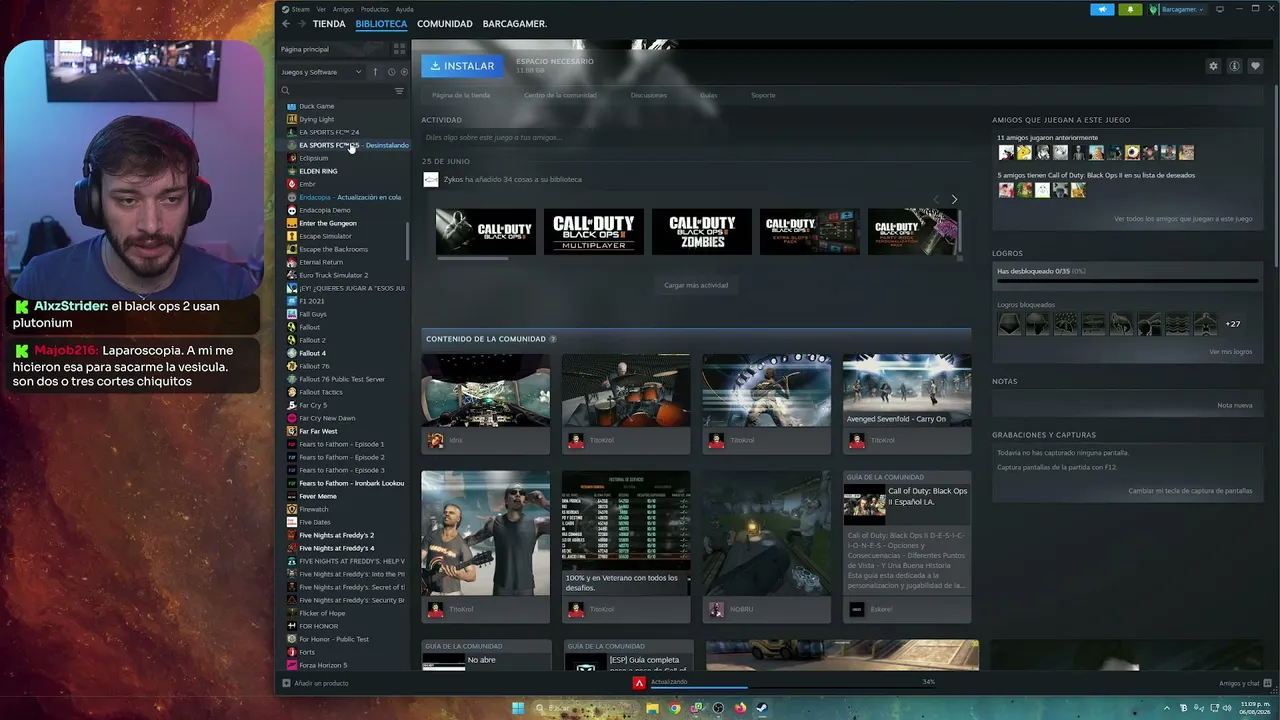Enter Big Picture mode icon
This screenshot has height=720, width=1280.
(1220, 9)
